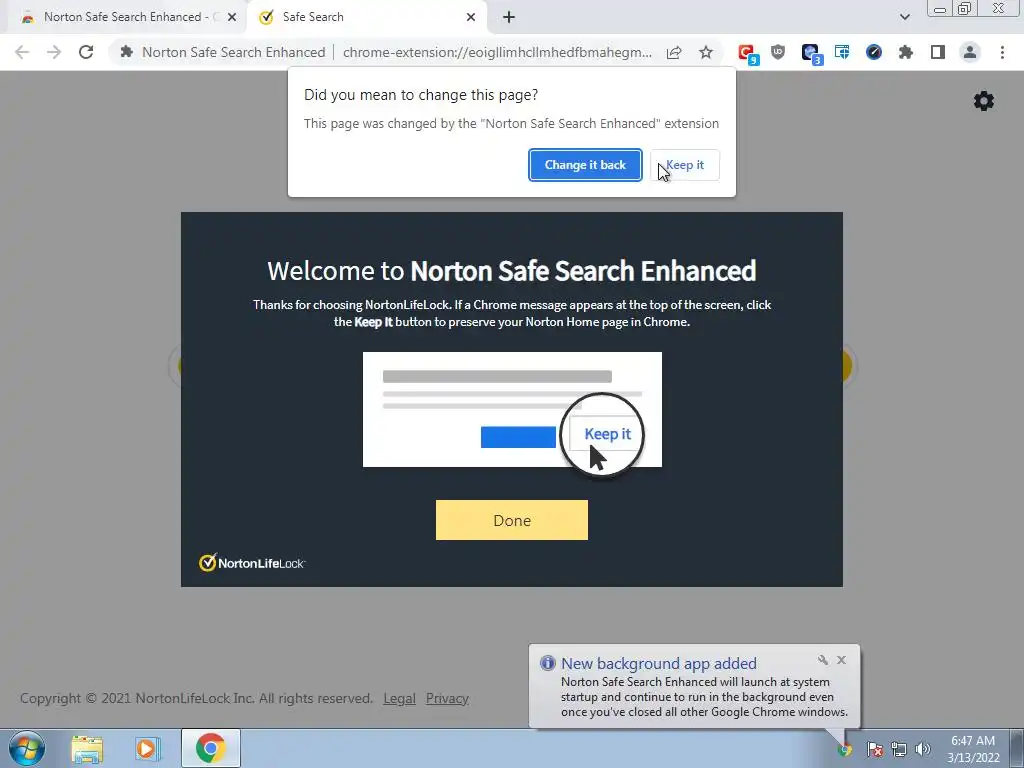The image size is (1024, 768).
Task: Click the taskbar clock showing 6:47 AM
Action: point(973,749)
